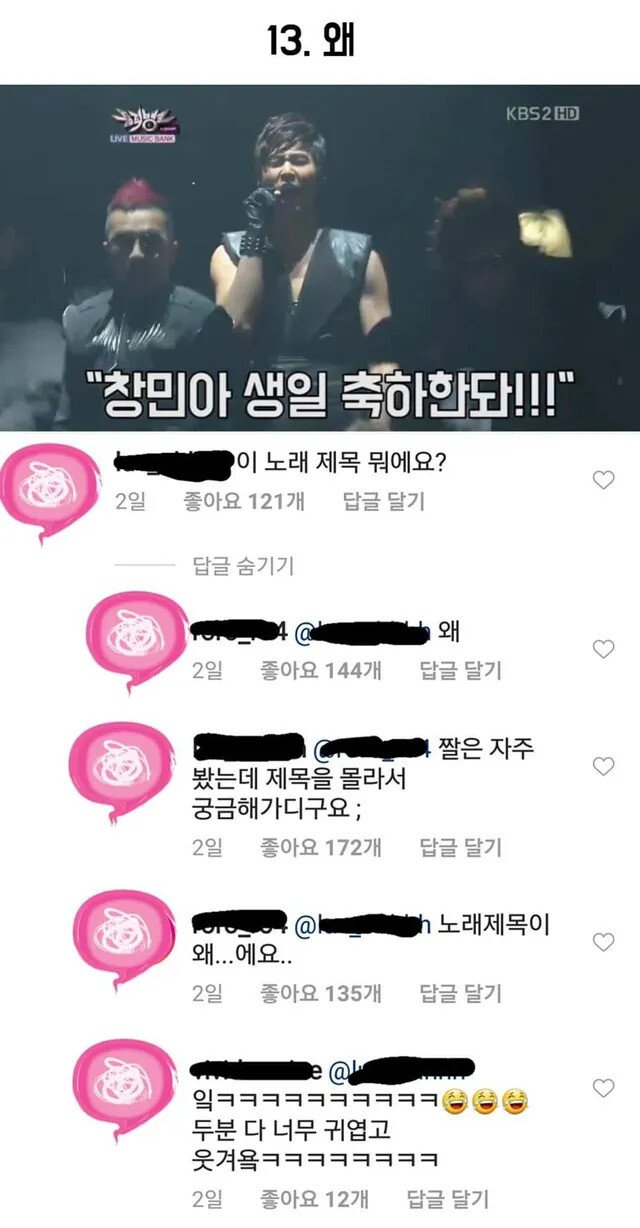Screen dimensions: 640x1228
Task: Open the KBS2 Music Bank video thumbnail
Action: [320, 258]
